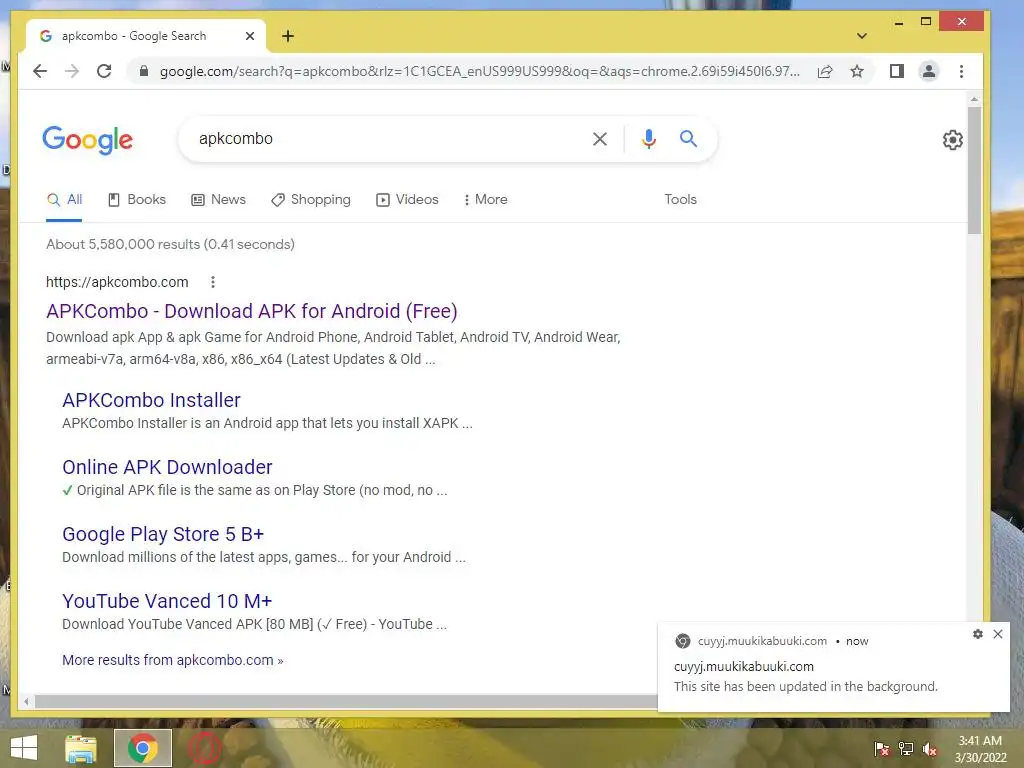Click More results from apkcombo.com
The height and width of the screenshot is (768, 1024).
click(x=172, y=660)
